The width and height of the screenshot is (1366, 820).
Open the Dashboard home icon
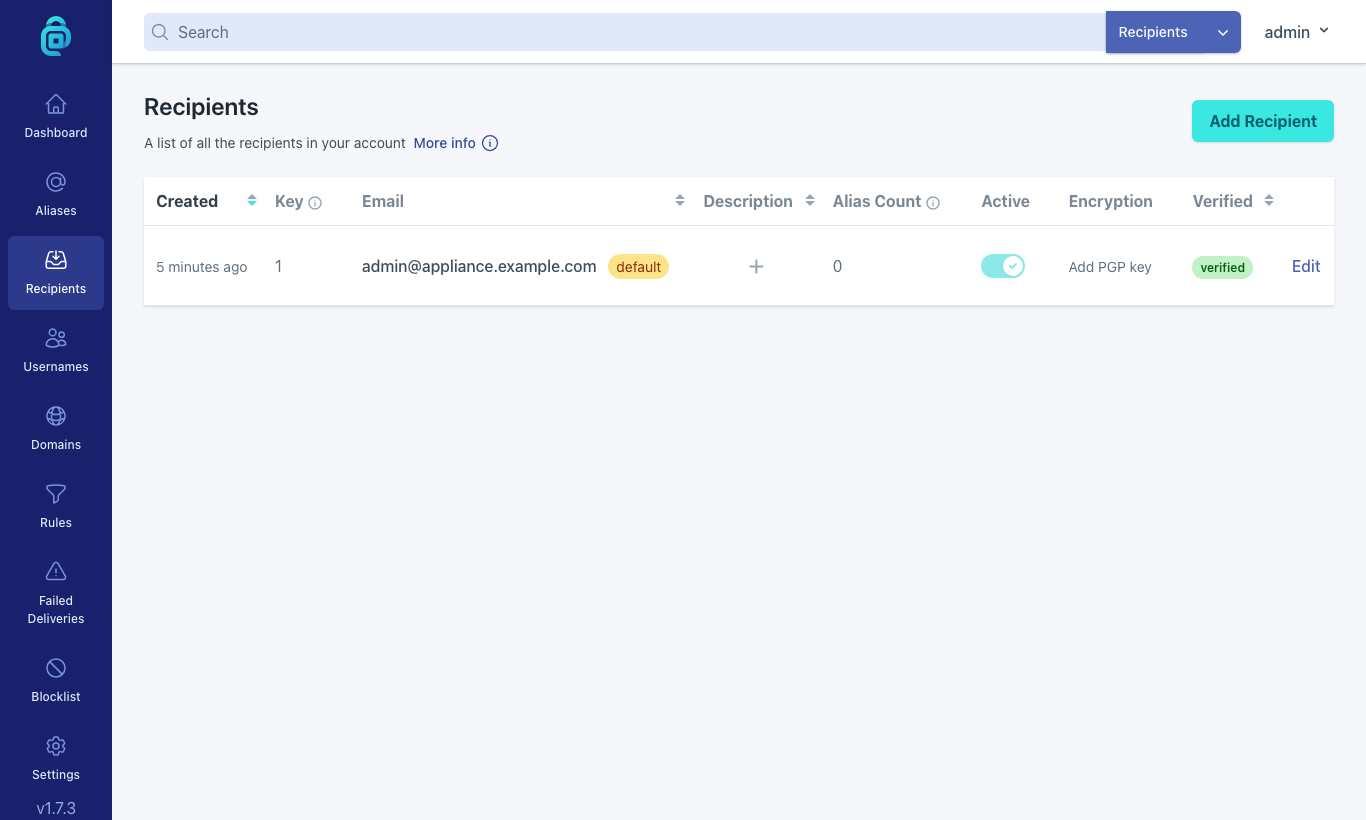coord(56,104)
